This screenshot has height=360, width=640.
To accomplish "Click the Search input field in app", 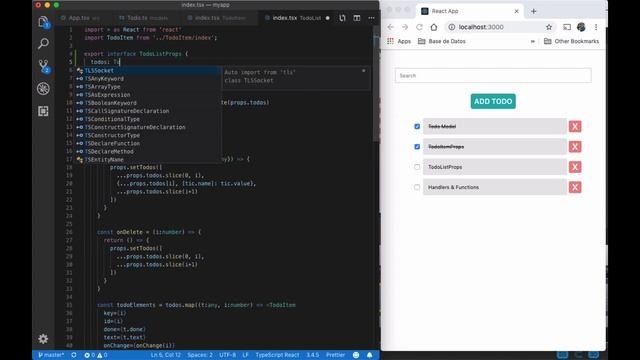I will coord(493,76).
